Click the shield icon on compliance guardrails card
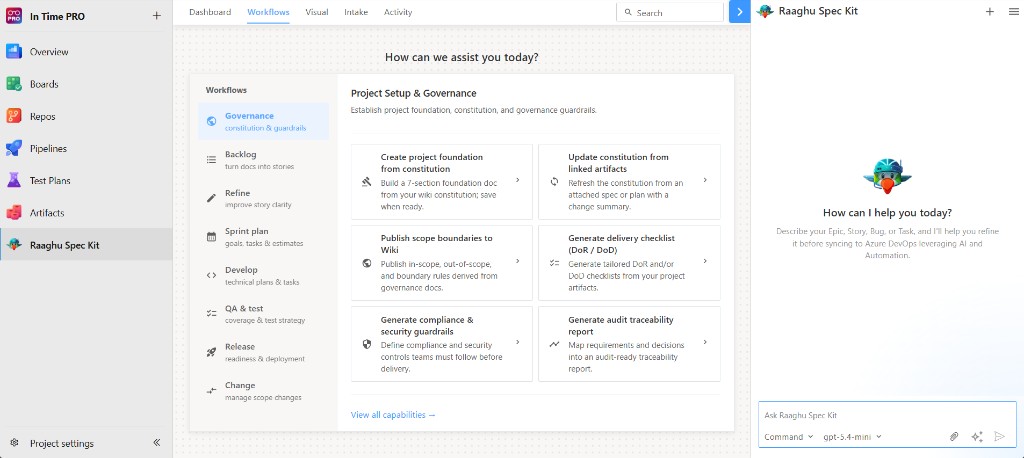 coord(366,344)
